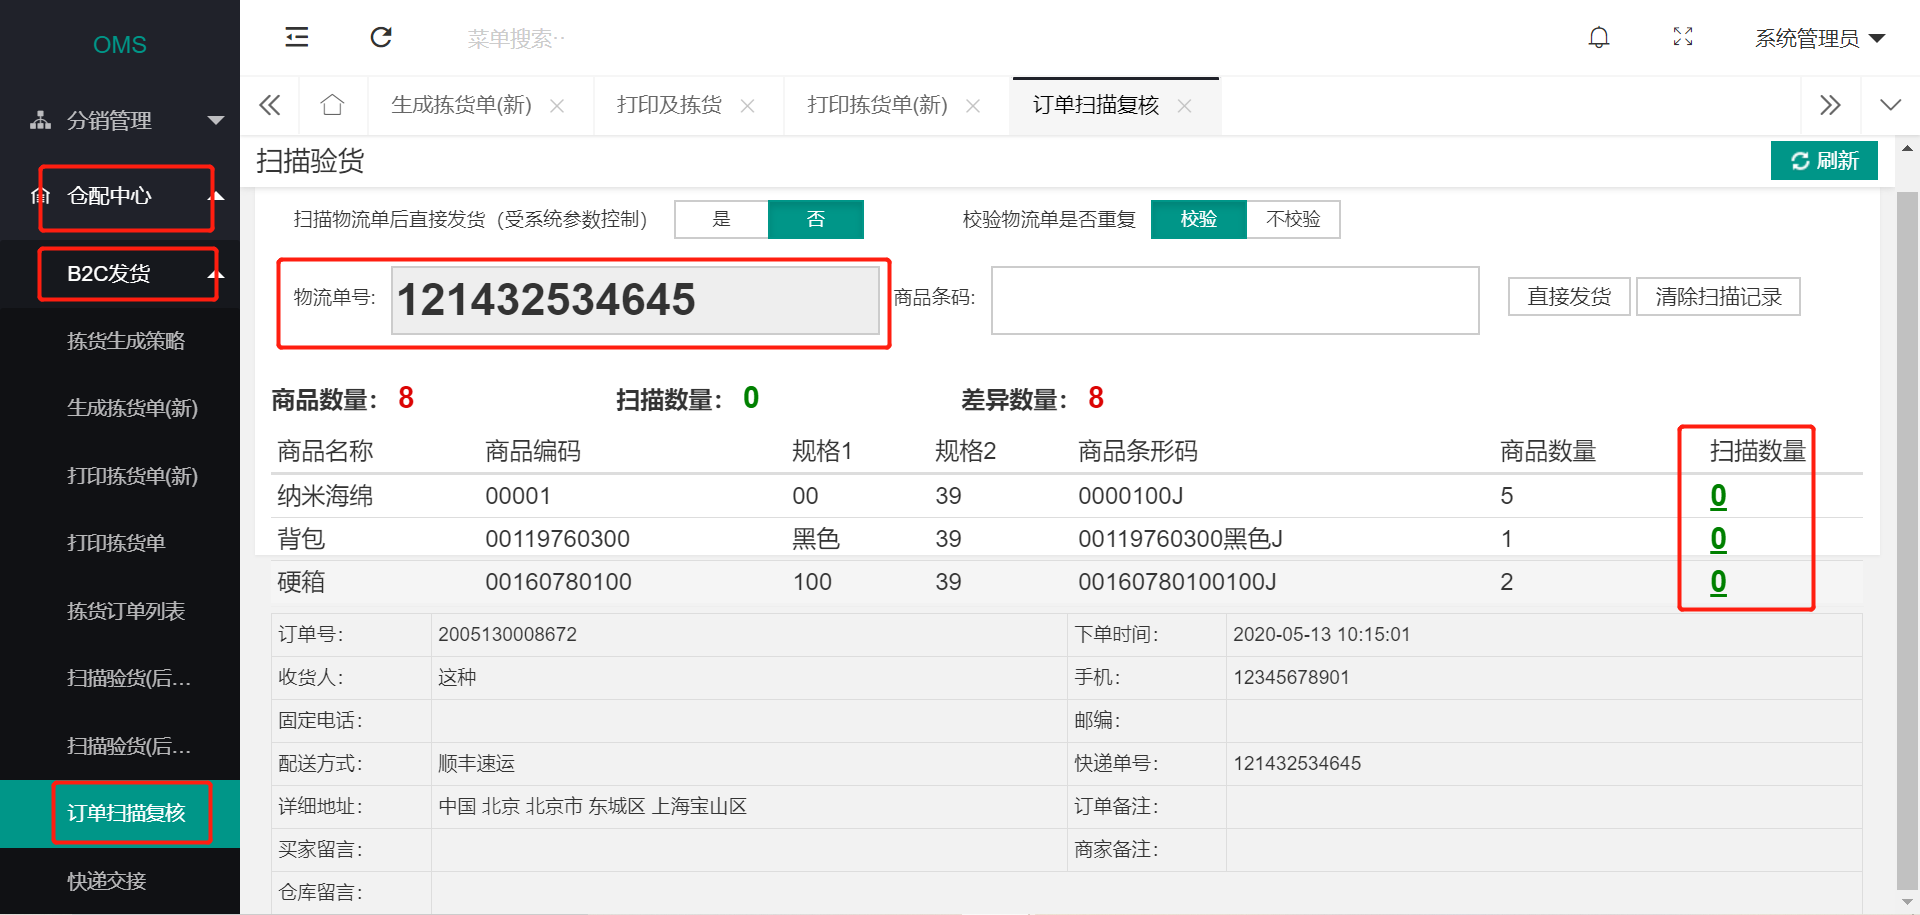1920x915 pixels.
Task: Focus the 物流单号 input field
Action: tap(635, 300)
